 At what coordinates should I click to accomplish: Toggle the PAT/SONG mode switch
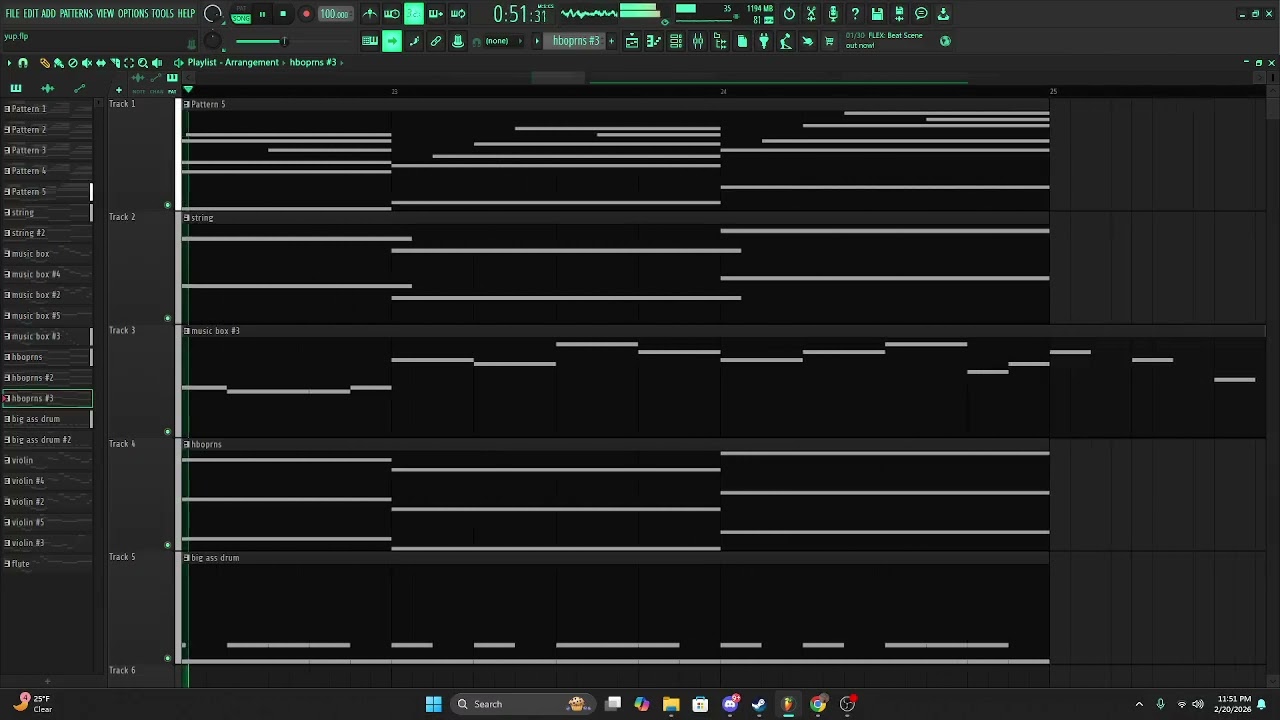(241, 14)
